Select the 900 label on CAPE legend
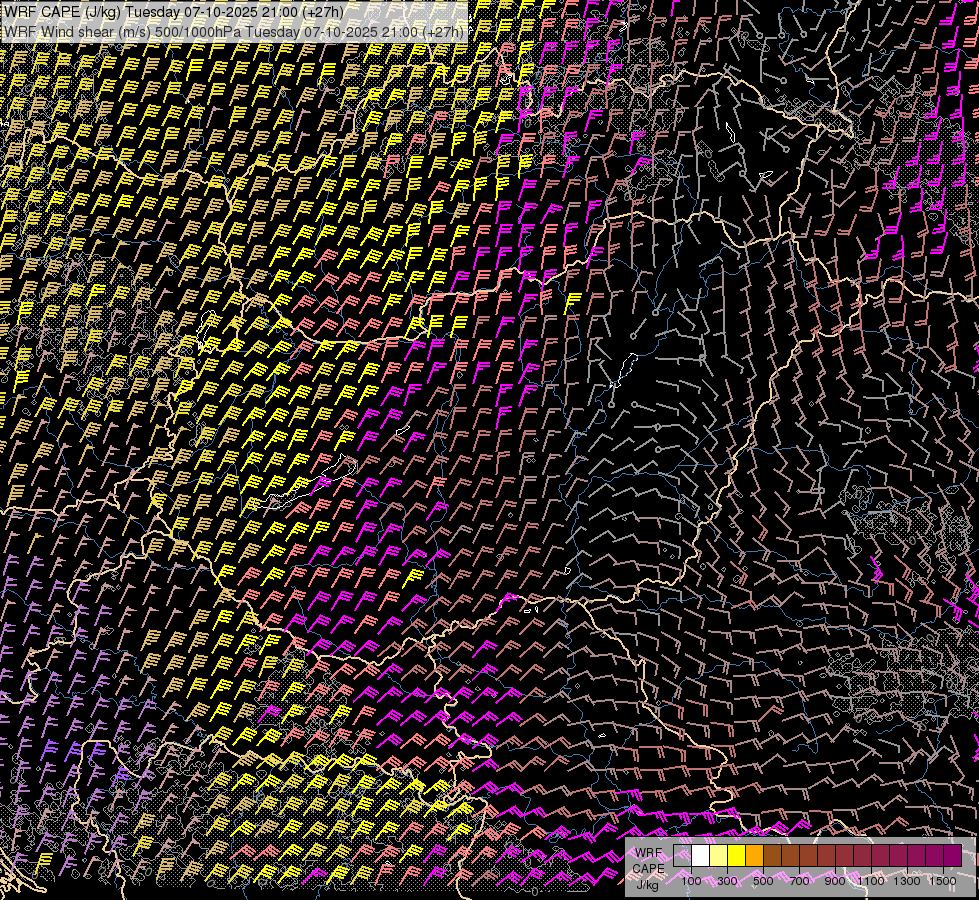The width and height of the screenshot is (979, 900). 835,881
